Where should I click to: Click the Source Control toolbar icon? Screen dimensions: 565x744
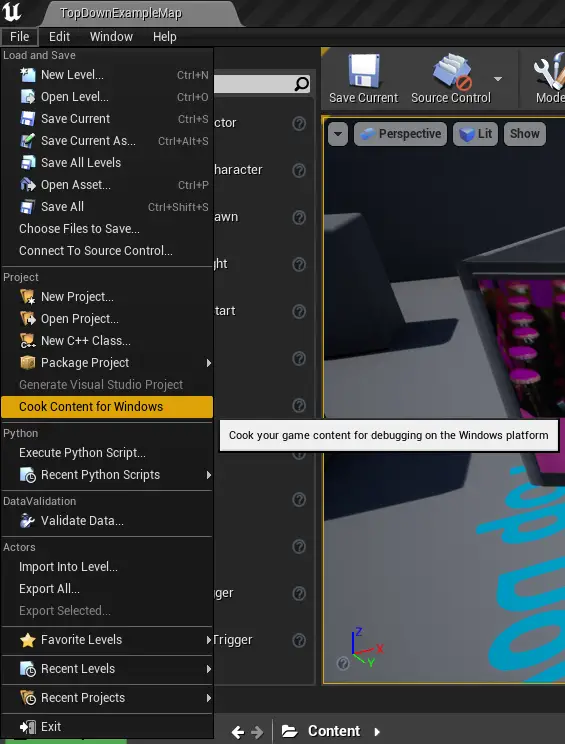[x=452, y=71]
